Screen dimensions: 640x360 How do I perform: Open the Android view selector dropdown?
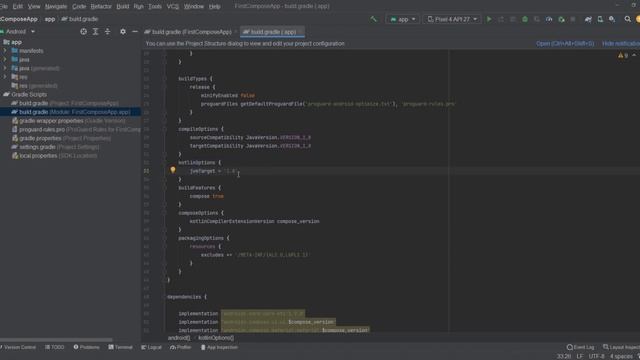coord(18,31)
